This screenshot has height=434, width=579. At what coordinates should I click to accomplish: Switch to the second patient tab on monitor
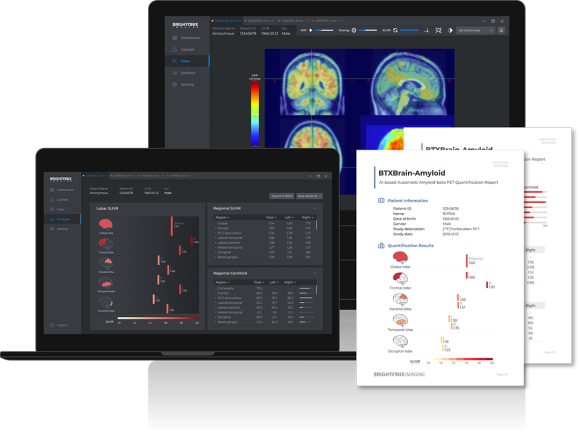tap(259, 21)
